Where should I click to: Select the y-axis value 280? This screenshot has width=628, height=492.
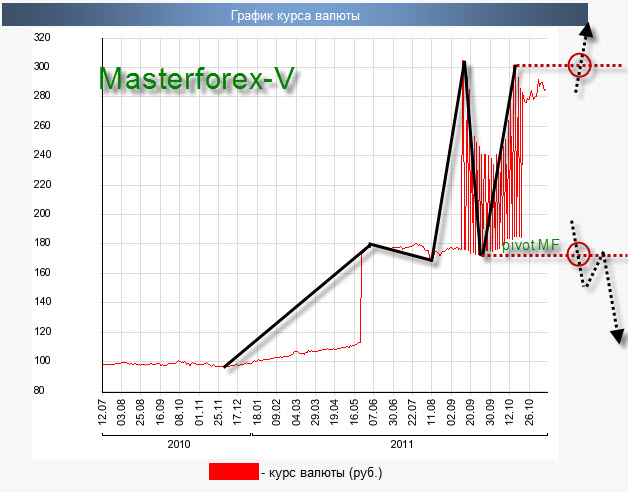(x=42, y=96)
